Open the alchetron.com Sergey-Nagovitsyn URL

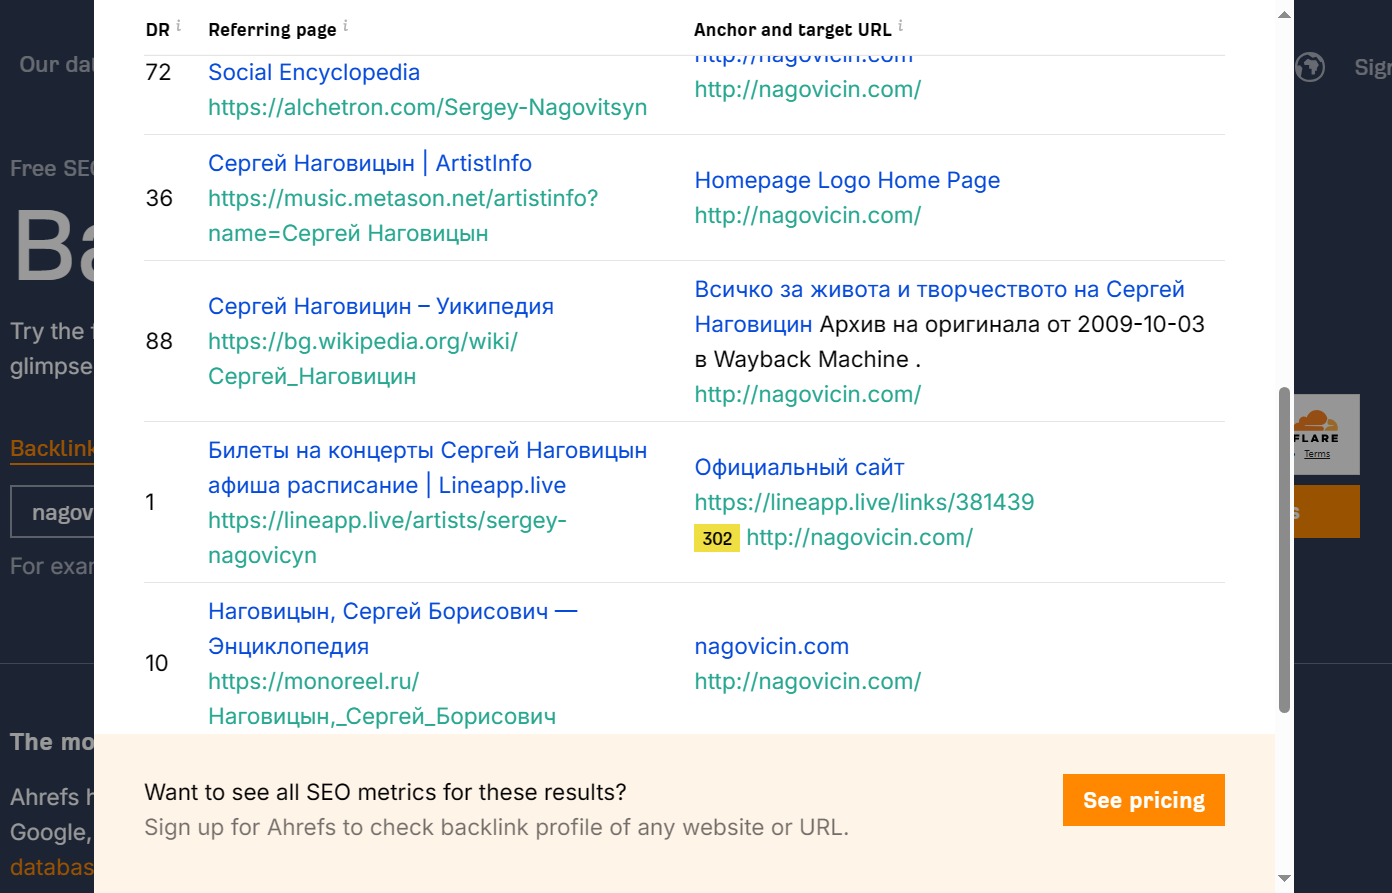tap(427, 107)
